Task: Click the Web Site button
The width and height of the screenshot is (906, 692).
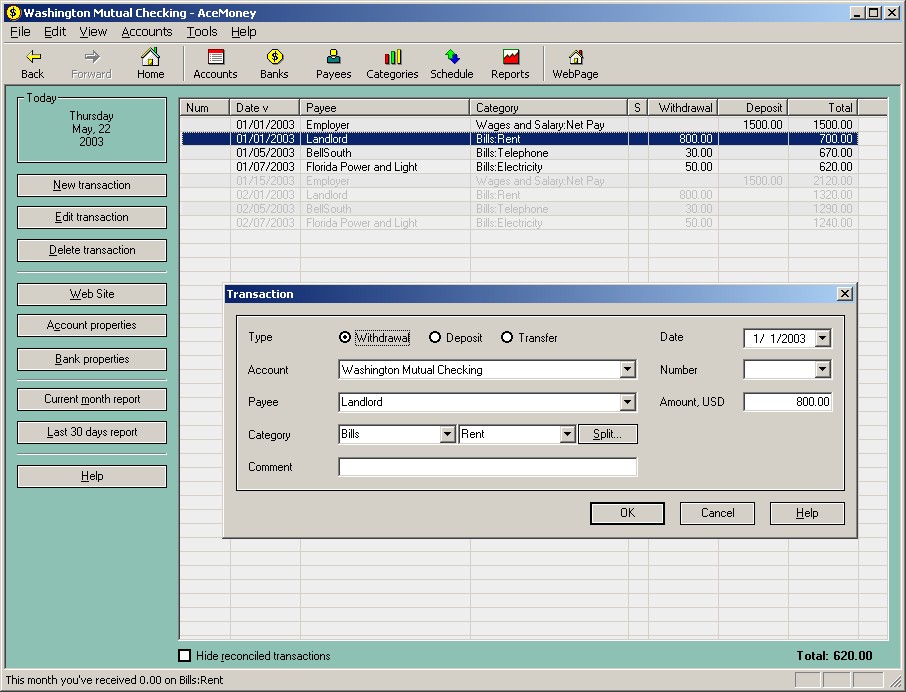Action: pyautogui.click(x=92, y=294)
